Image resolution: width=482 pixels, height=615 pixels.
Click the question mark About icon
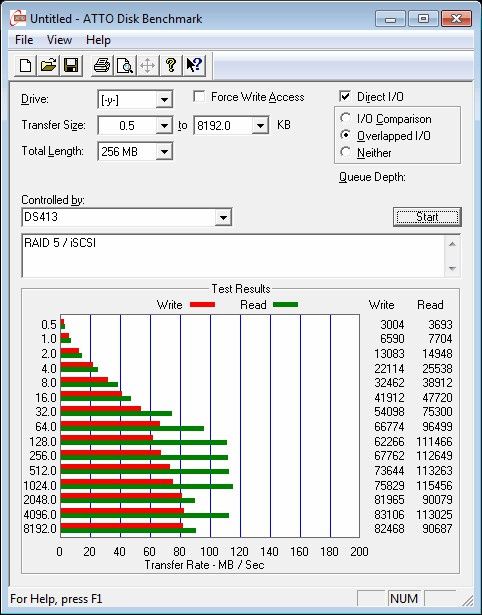click(171, 65)
